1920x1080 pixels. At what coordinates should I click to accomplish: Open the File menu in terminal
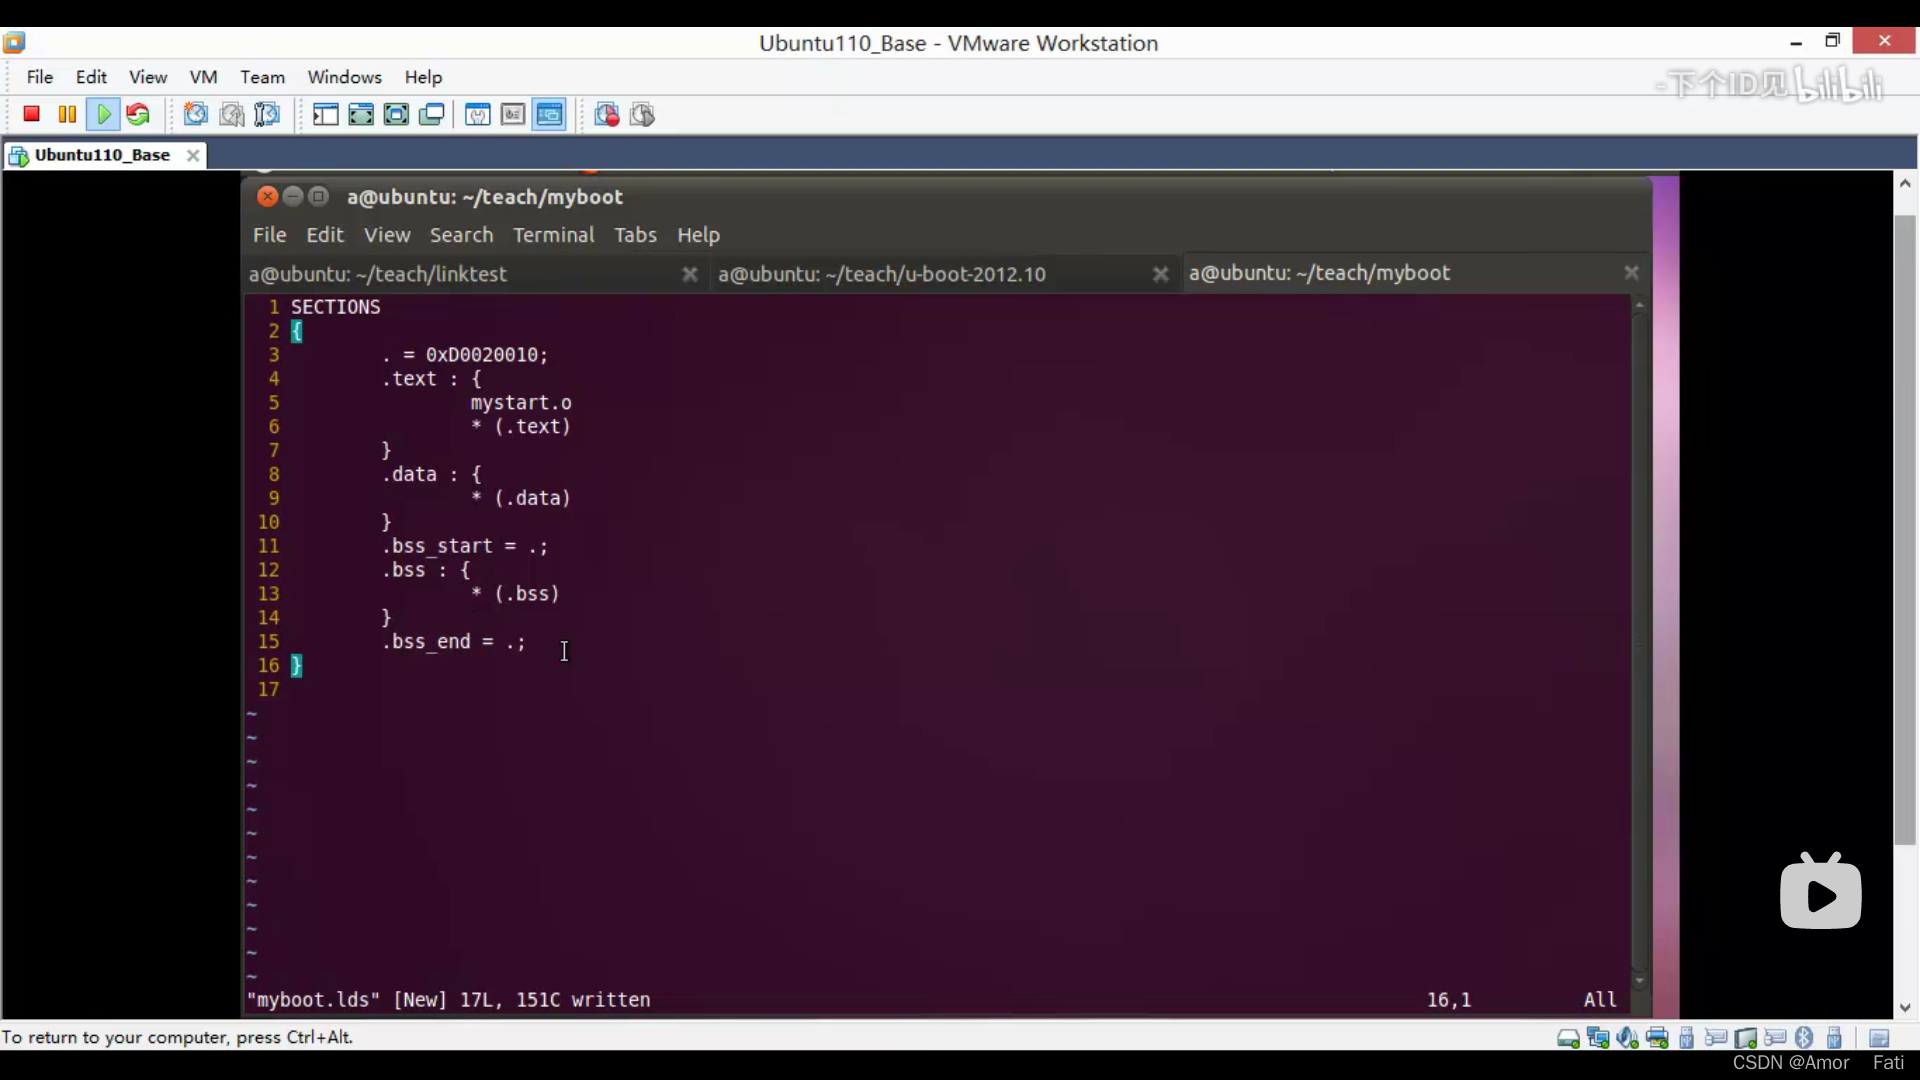click(269, 235)
